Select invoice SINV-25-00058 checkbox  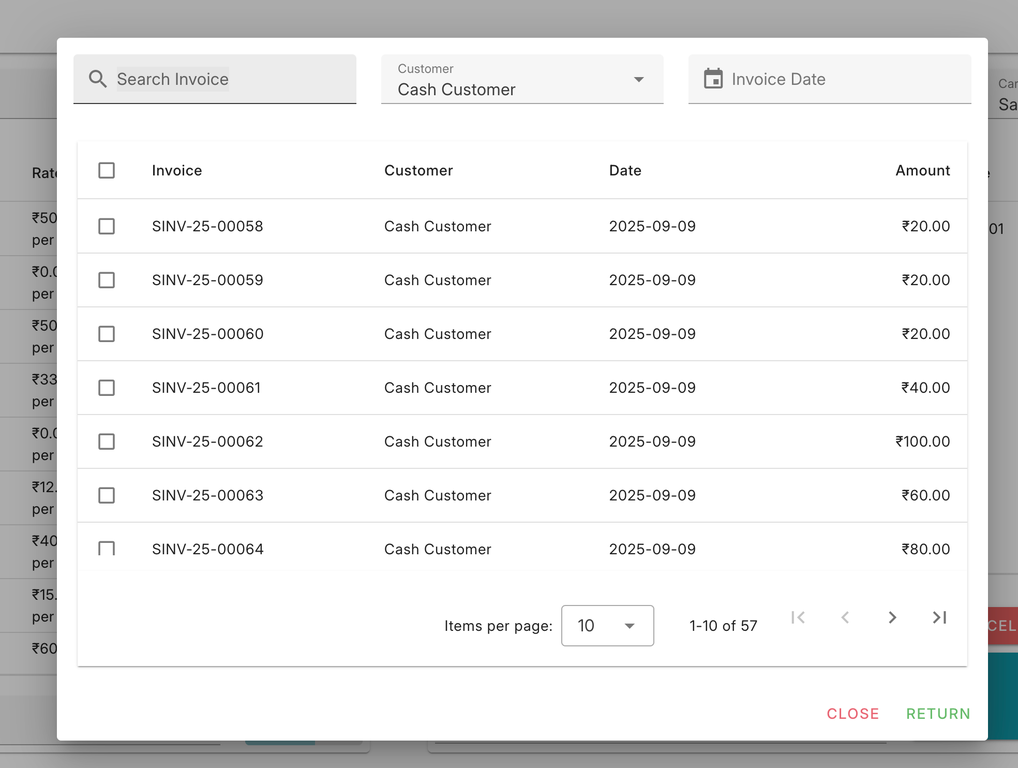click(106, 226)
